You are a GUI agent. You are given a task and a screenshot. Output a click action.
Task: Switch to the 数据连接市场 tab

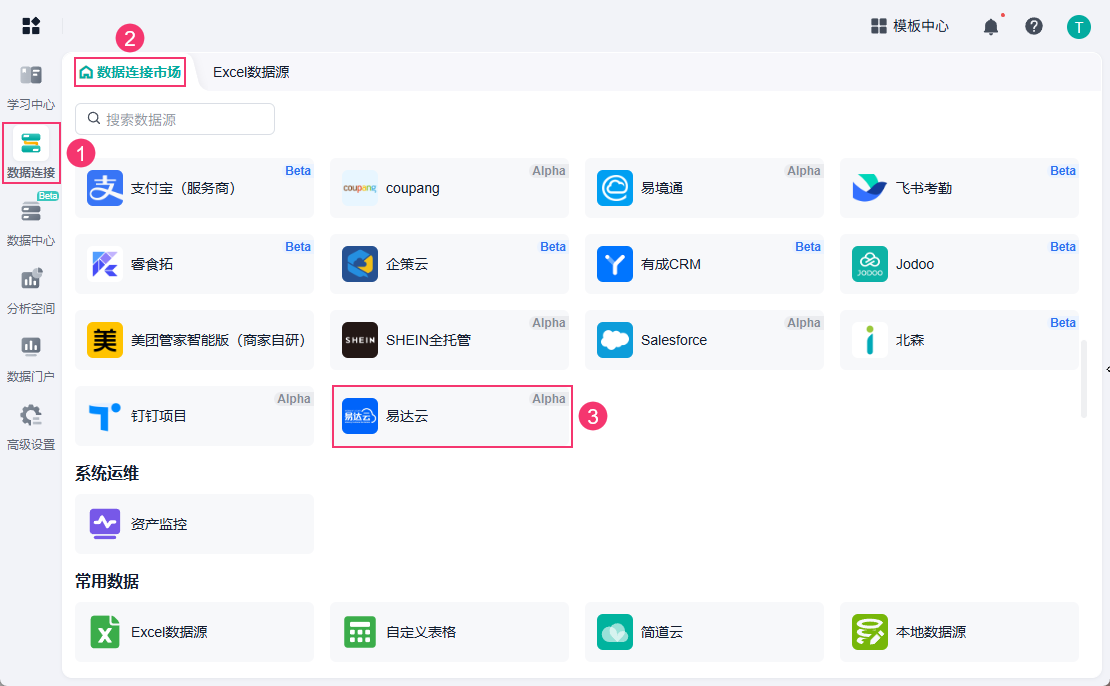pos(130,72)
